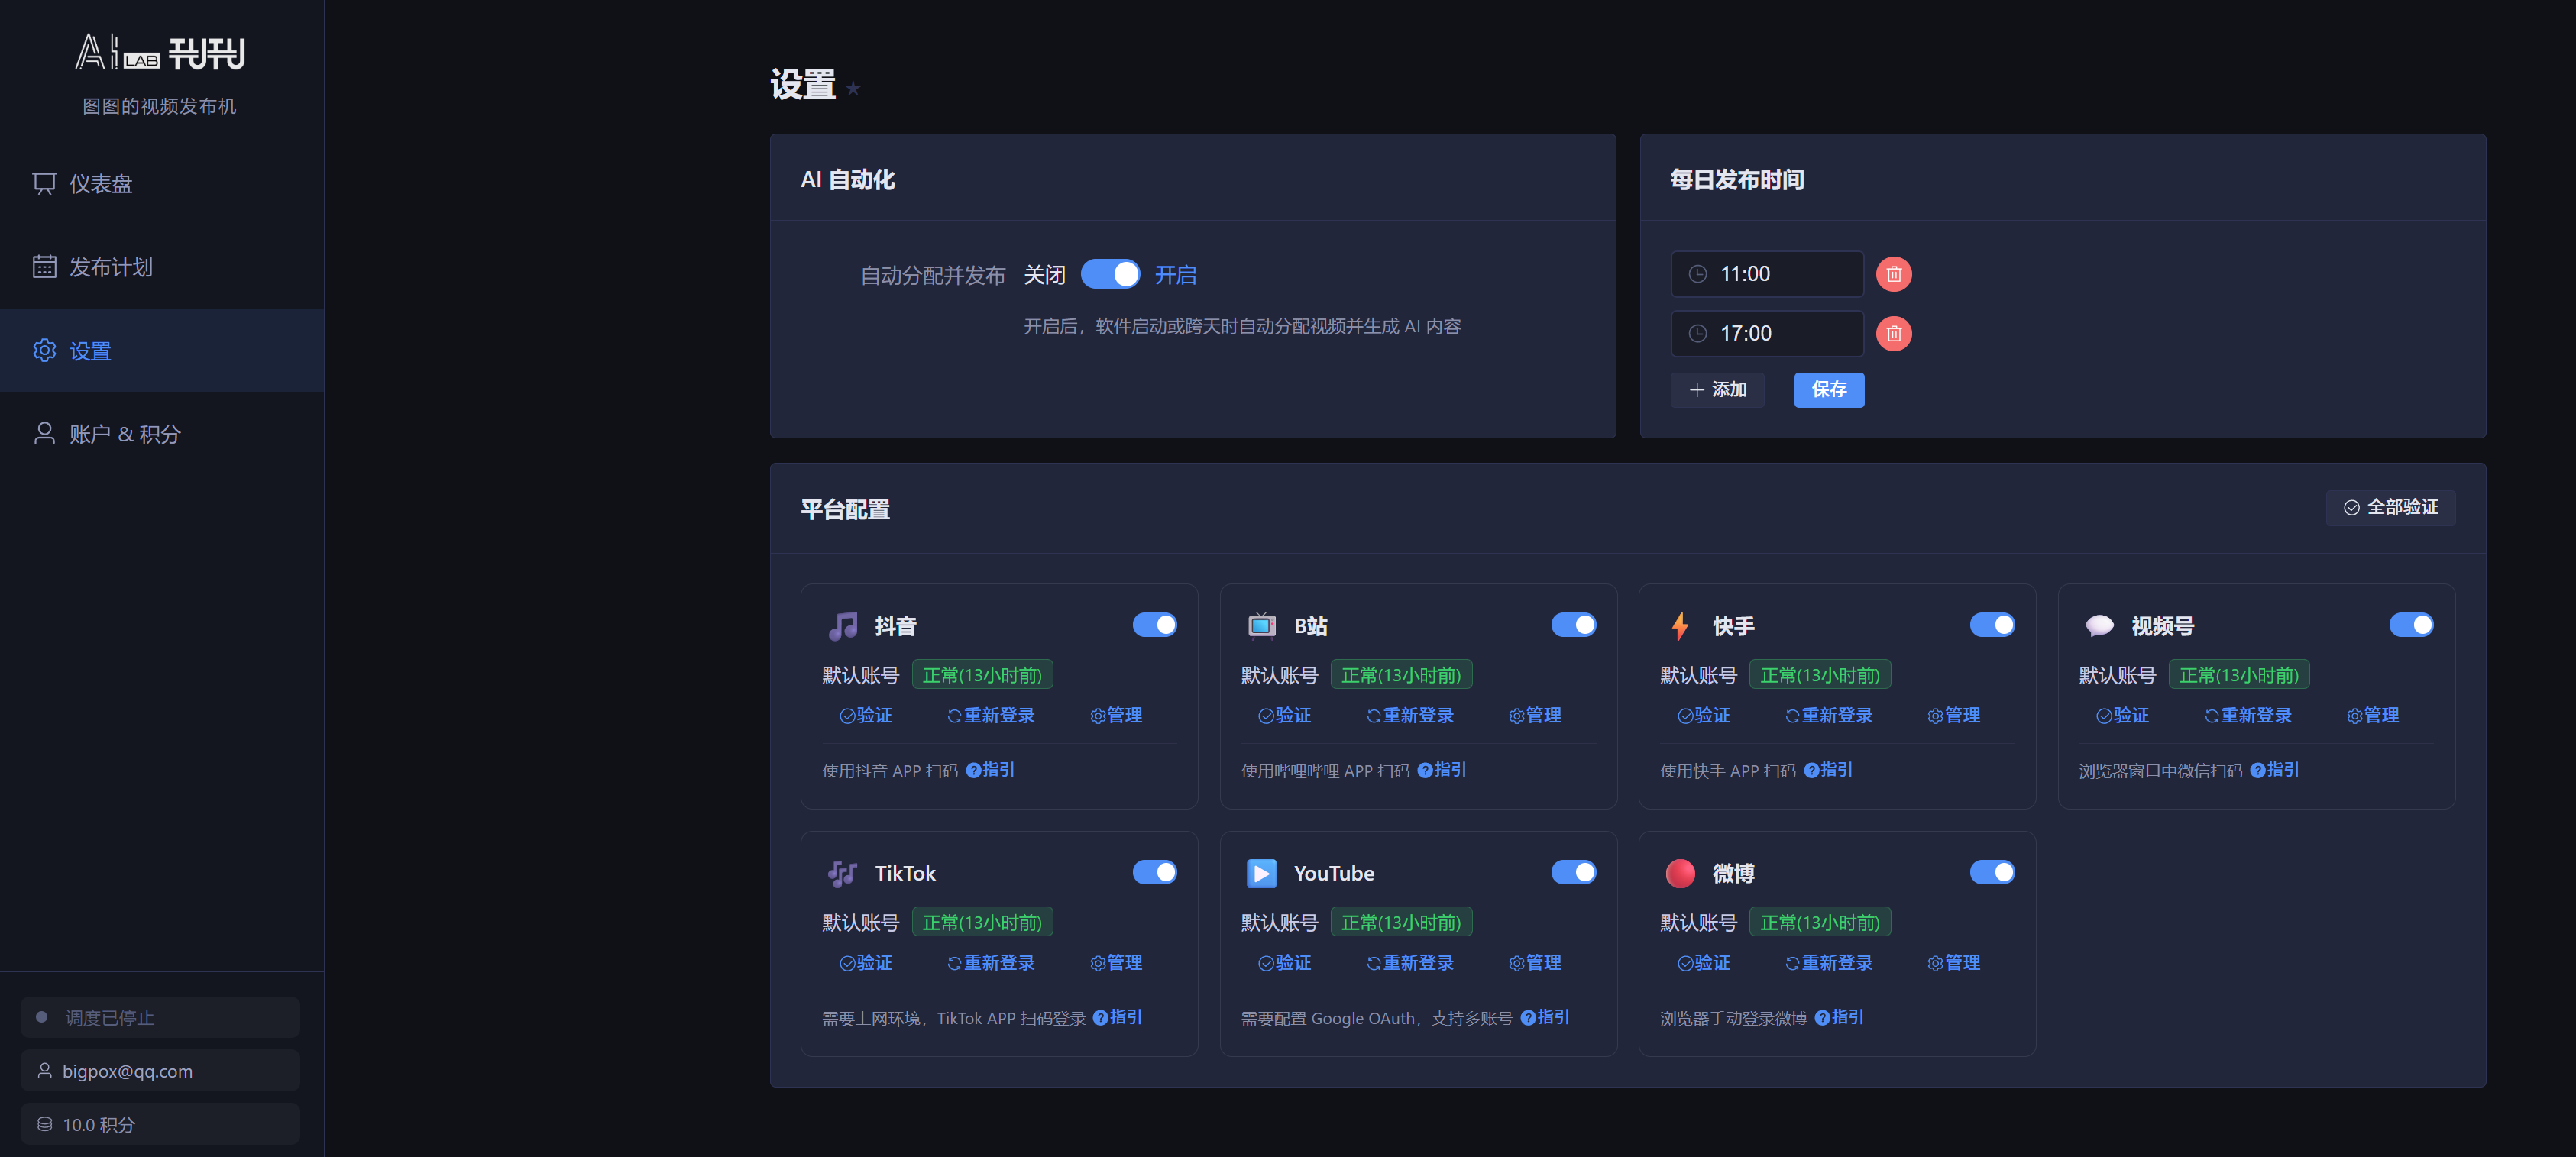The image size is (2576, 1157).
Task: Switch to 发布计划 in the sidebar
Action: 110,267
